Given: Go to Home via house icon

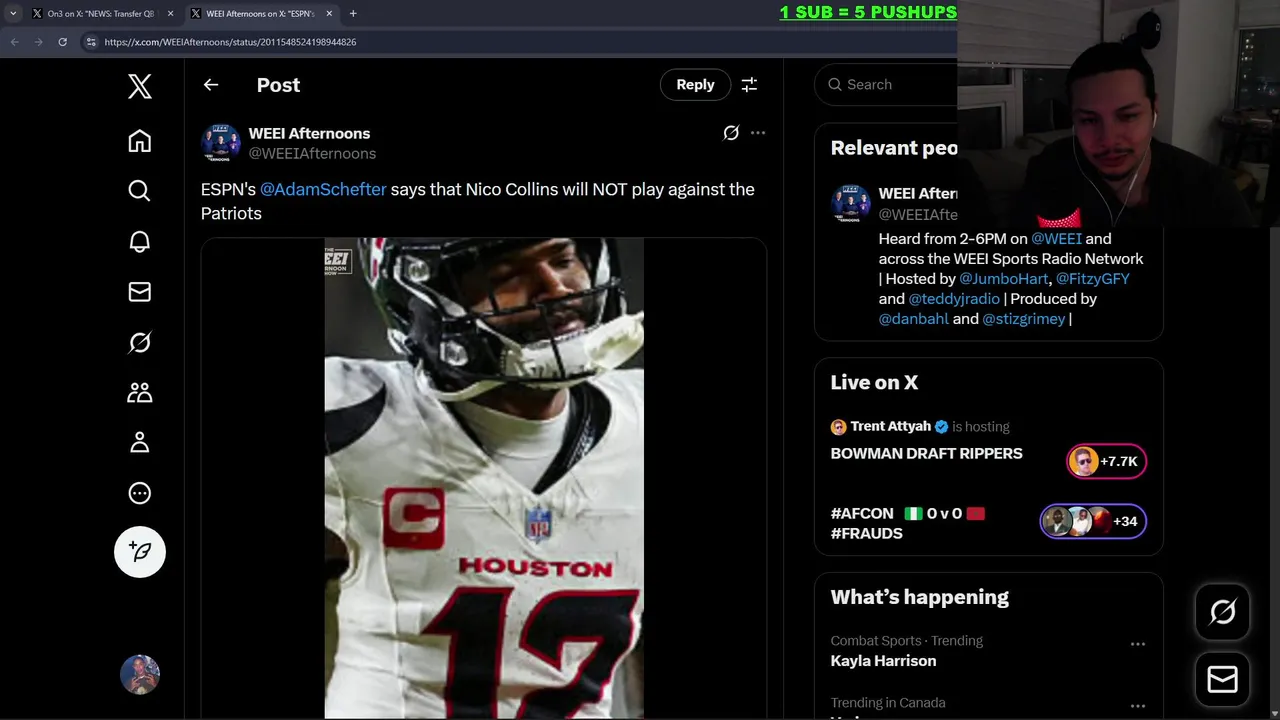Looking at the screenshot, I should 140,141.
